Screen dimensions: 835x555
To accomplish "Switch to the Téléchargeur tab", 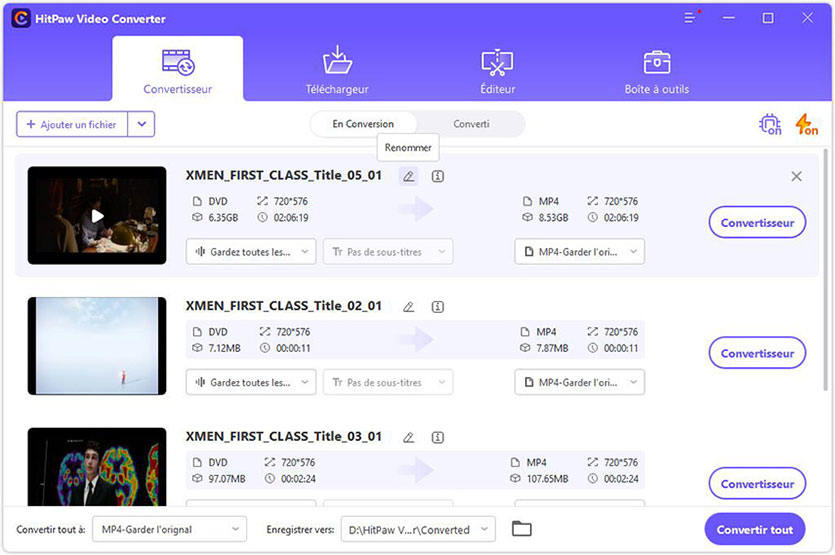I will click(x=337, y=69).
